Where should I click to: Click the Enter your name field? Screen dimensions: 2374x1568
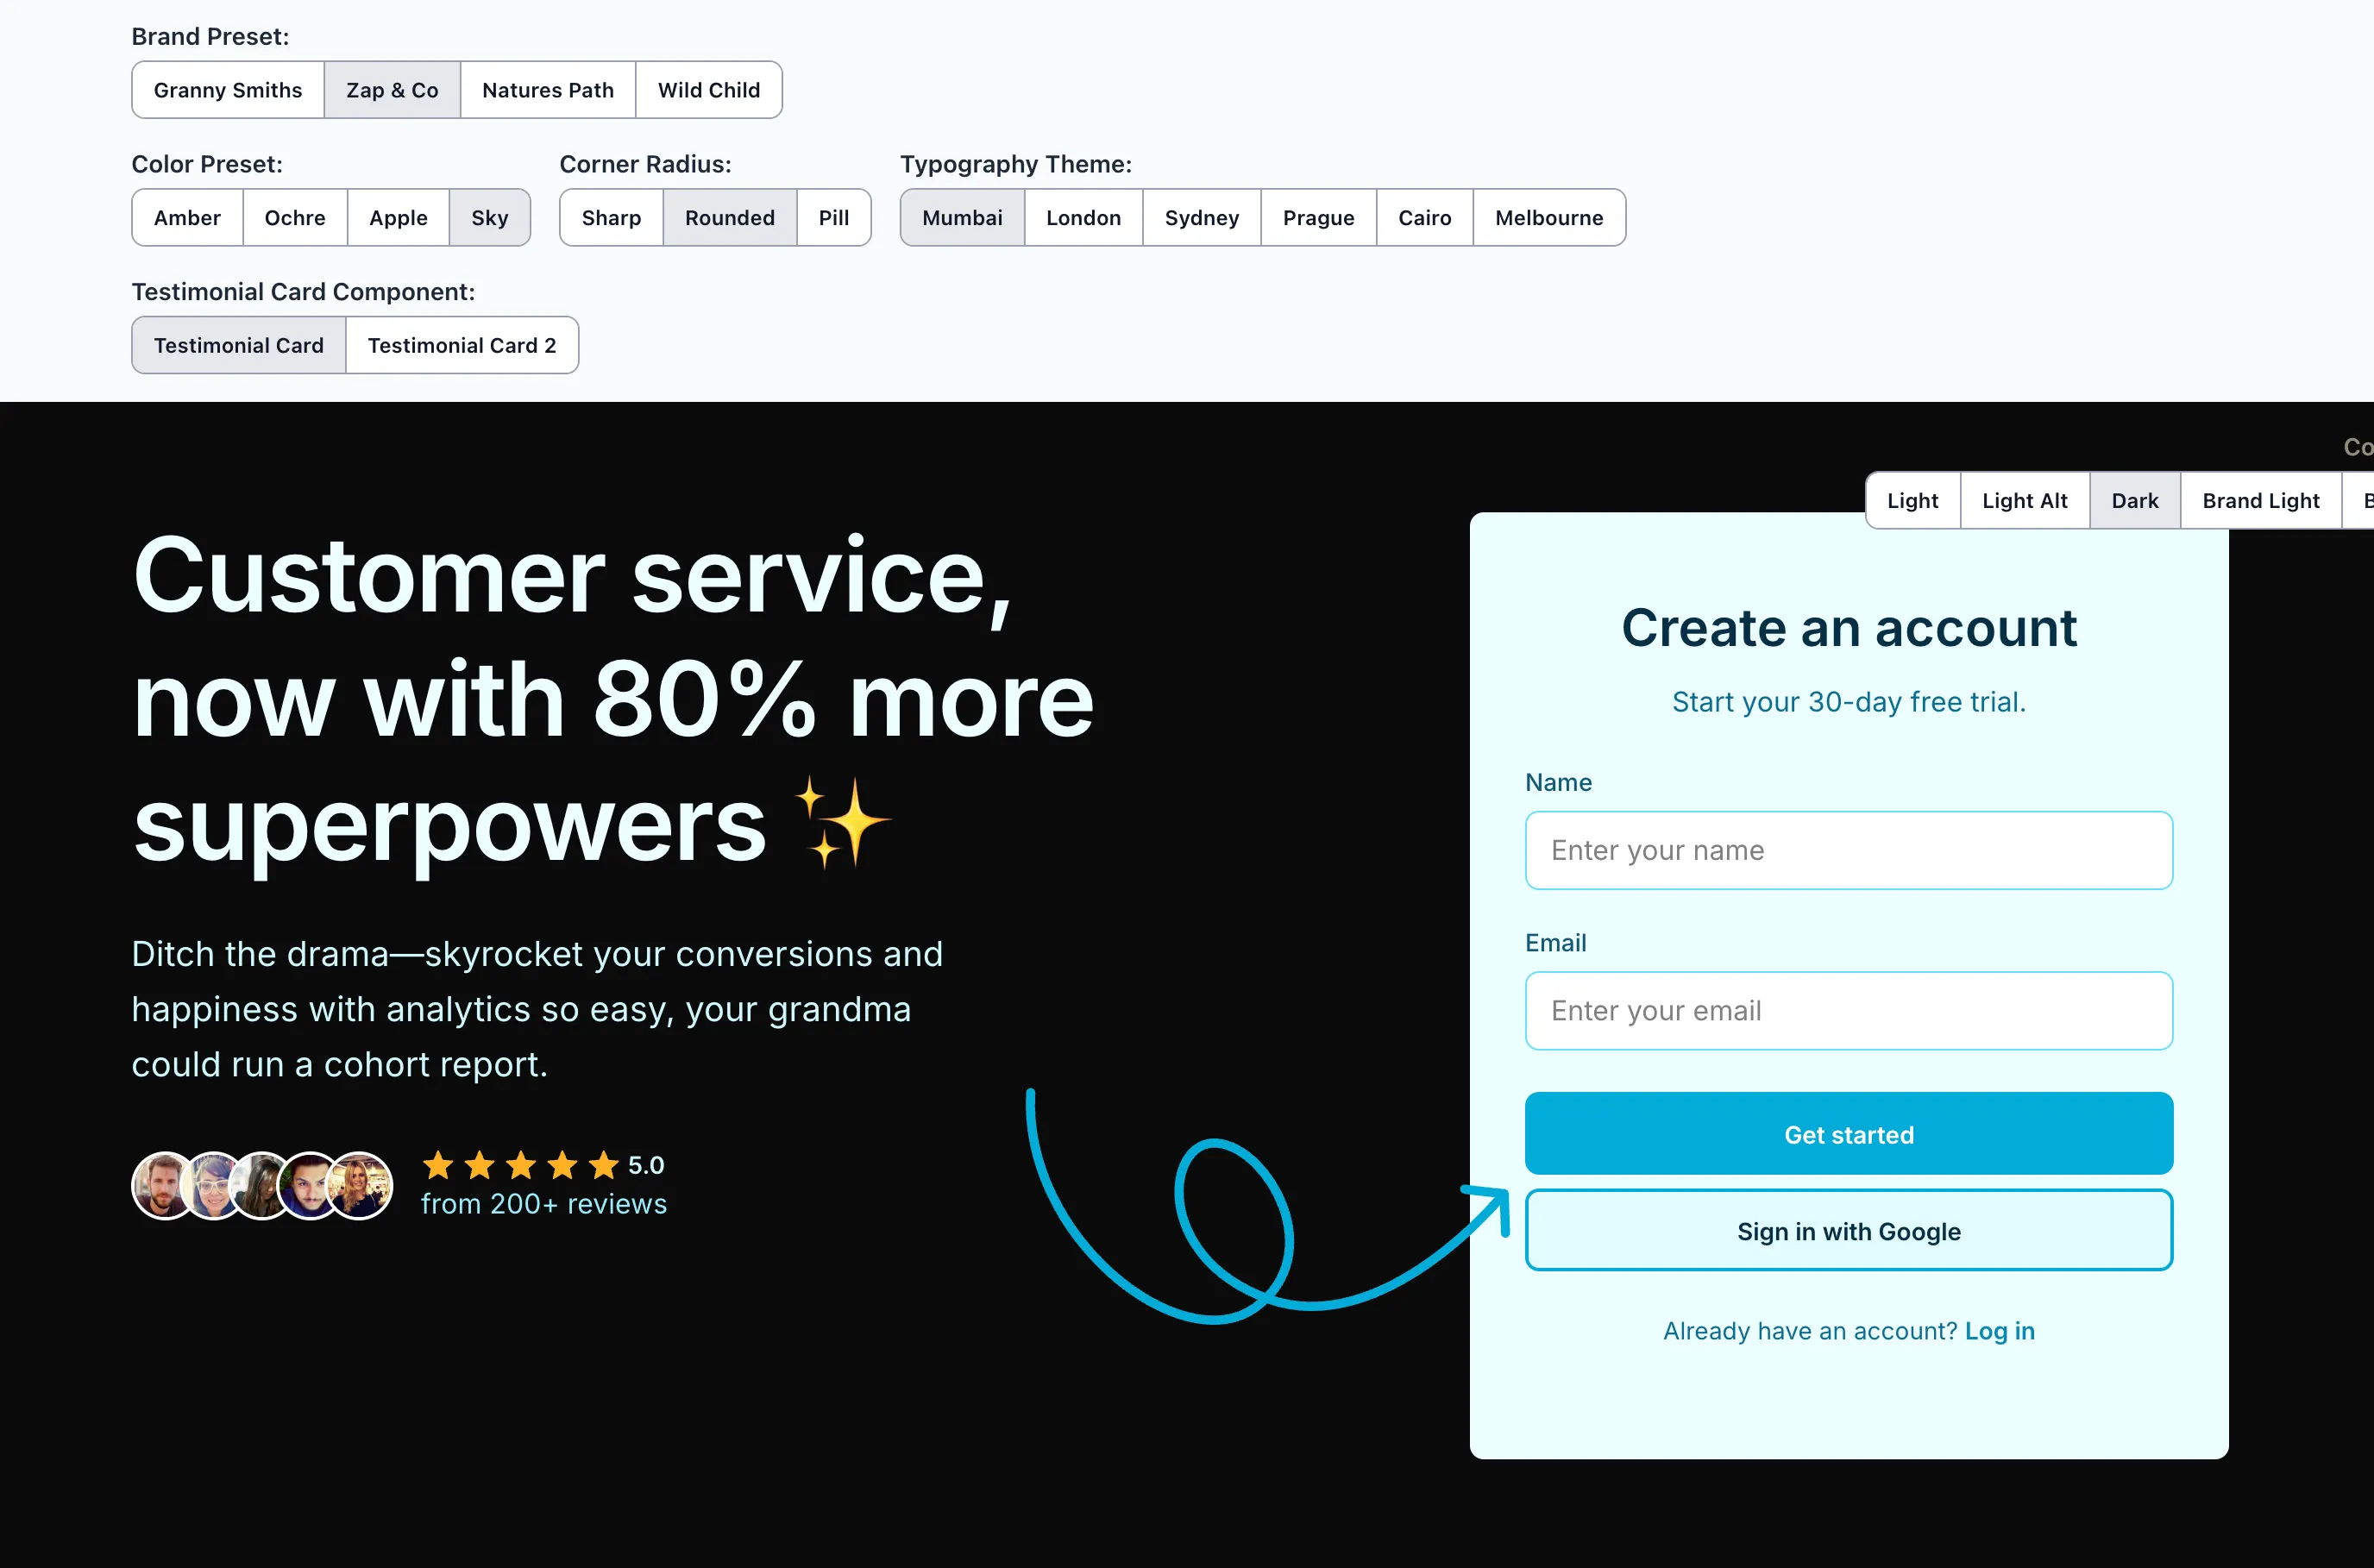click(1847, 851)
